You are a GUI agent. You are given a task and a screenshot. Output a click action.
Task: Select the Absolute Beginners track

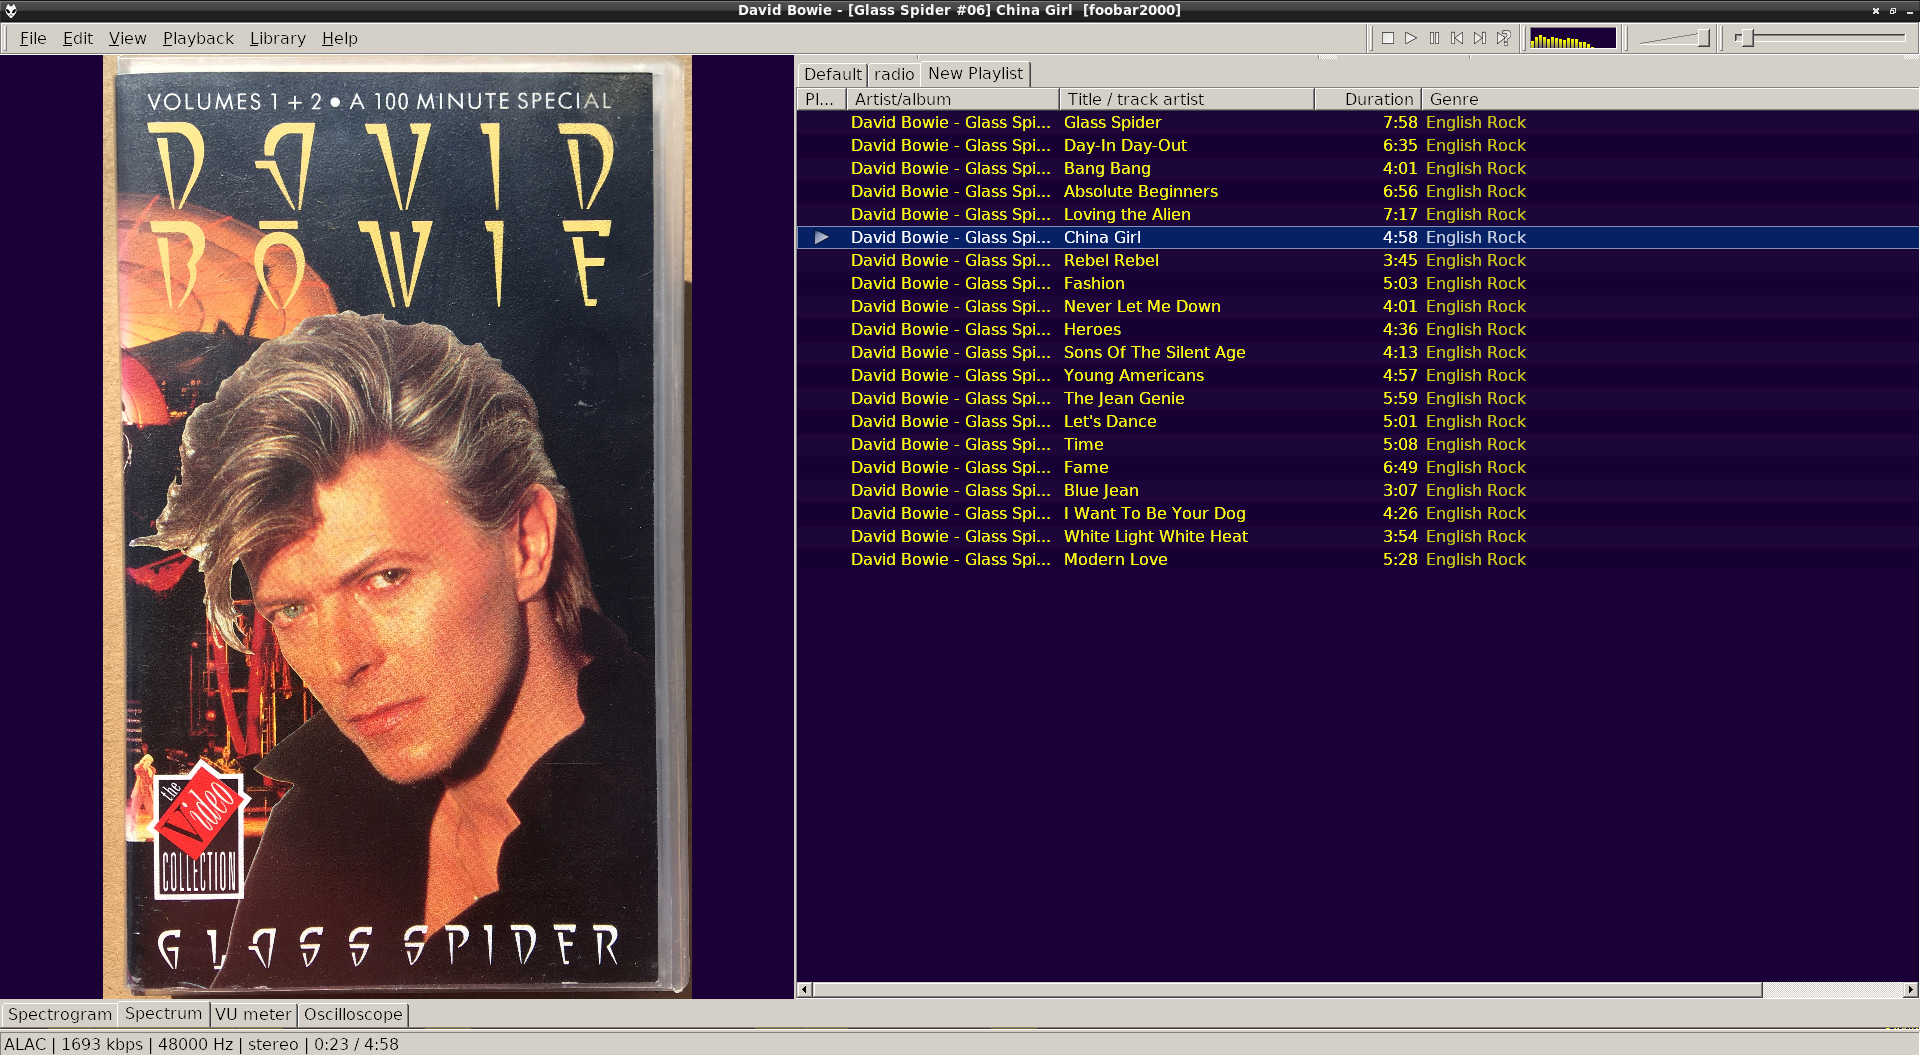pyautogui.click(x=1140, y=191)
